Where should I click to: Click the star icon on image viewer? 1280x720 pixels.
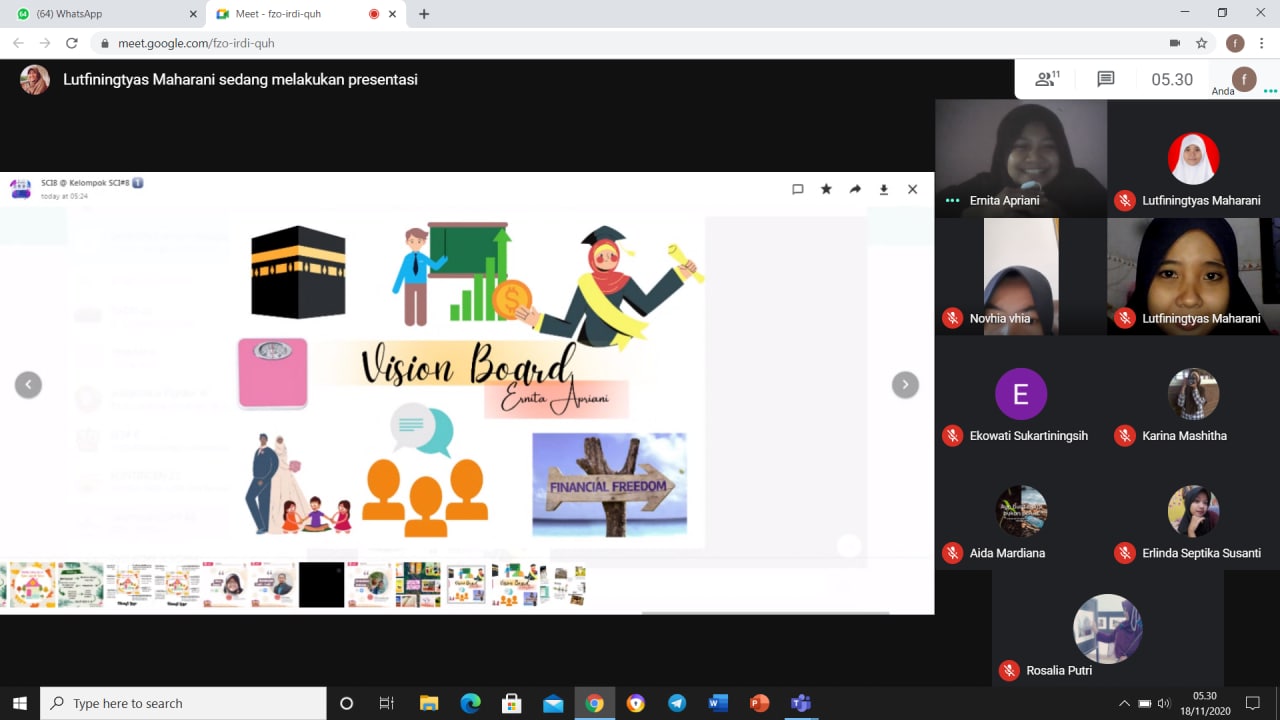click(x=826, y=189)
